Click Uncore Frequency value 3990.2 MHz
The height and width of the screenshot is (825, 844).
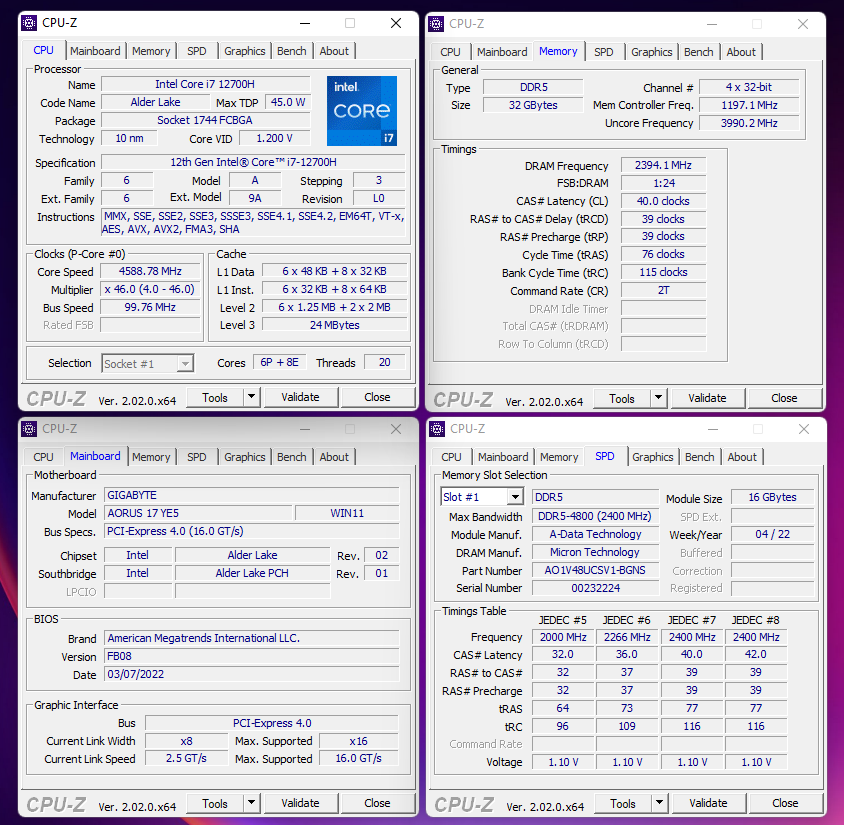click(x=749, y=123)
